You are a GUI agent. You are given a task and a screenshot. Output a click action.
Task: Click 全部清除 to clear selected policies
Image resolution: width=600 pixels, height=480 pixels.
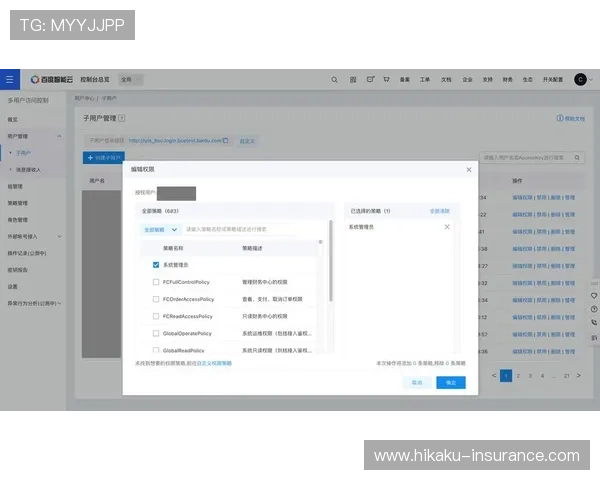[440, 211]
